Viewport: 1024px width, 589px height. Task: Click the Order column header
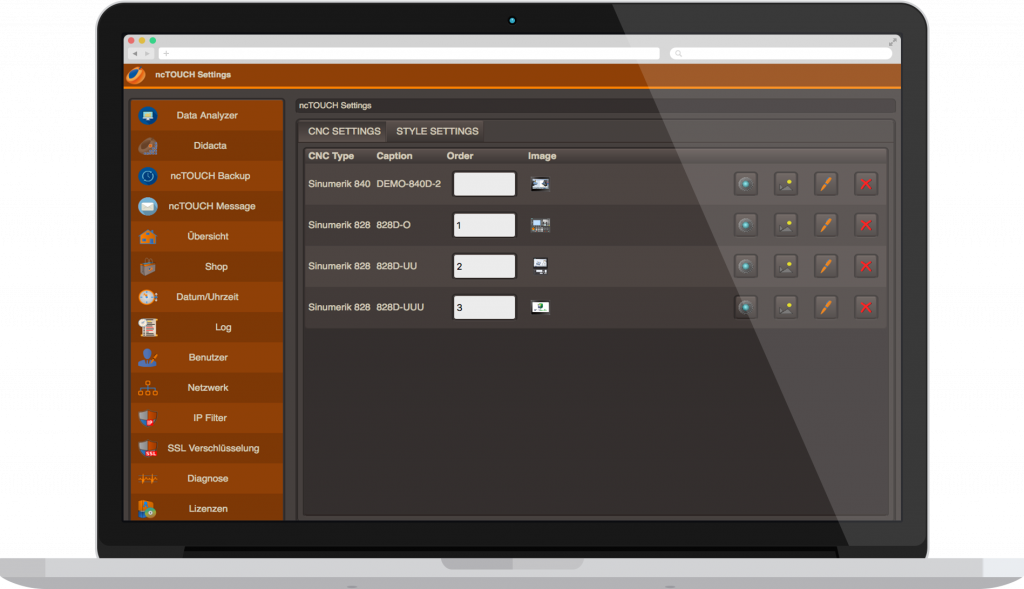pos(460,156)
